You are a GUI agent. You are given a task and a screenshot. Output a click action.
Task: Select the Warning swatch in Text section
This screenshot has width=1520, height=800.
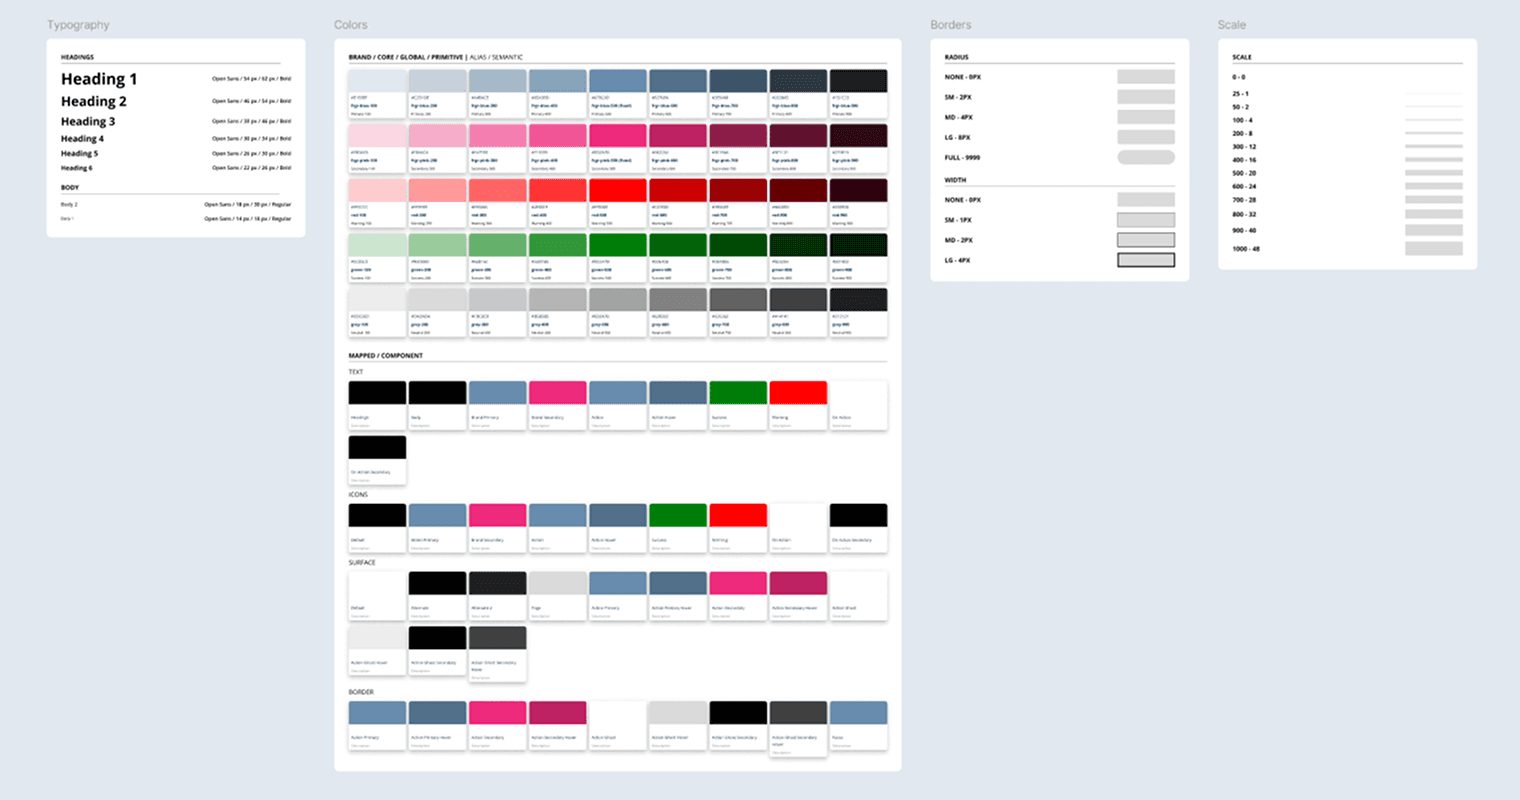[x=797, y=405]
